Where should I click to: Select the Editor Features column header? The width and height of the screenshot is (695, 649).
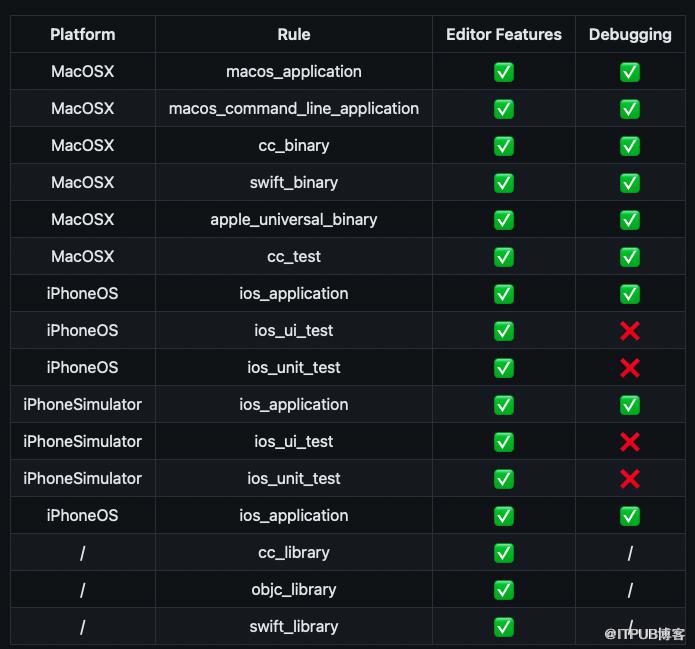coord(504,35)
